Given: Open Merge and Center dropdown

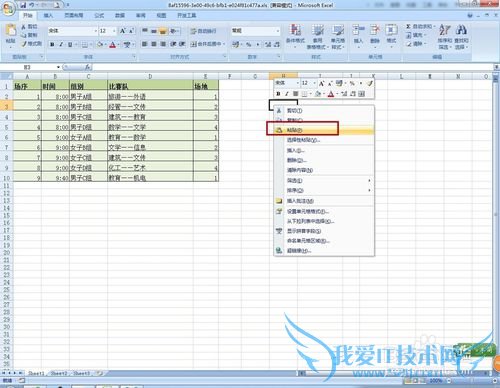Looking at the screenshot, I should coord(224,44).
